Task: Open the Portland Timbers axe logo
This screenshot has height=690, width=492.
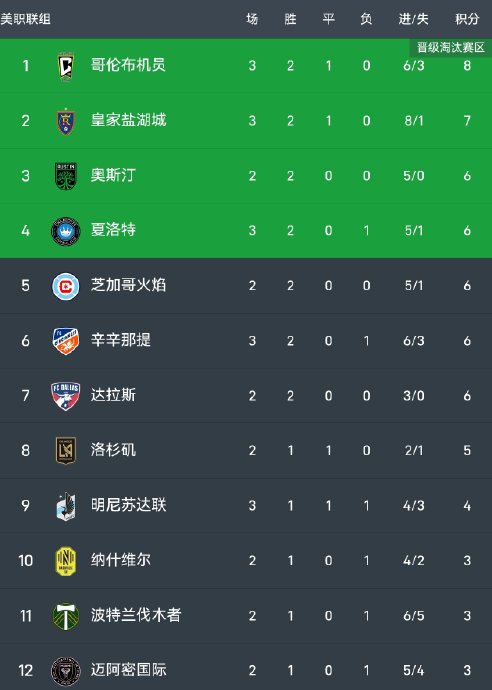Action: pos(66,616)
